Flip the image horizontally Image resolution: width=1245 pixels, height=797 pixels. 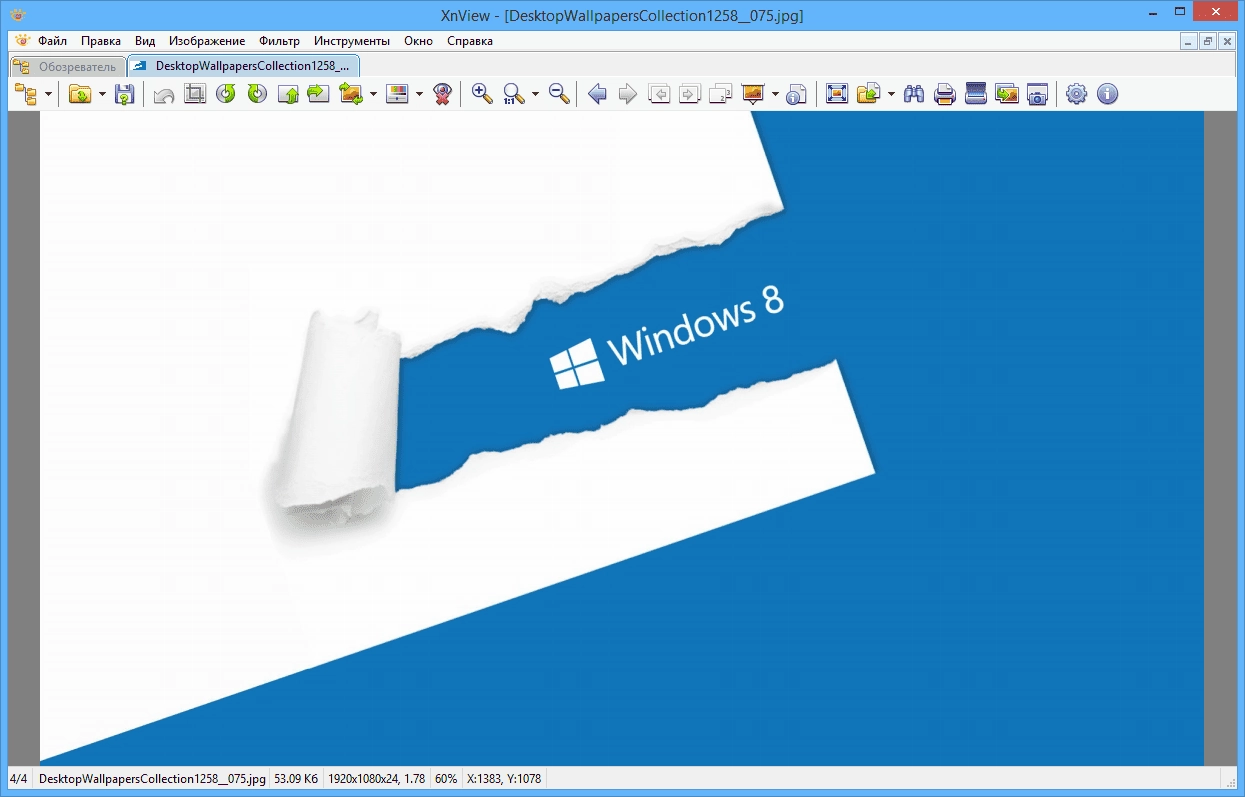(x=318, y=94)
